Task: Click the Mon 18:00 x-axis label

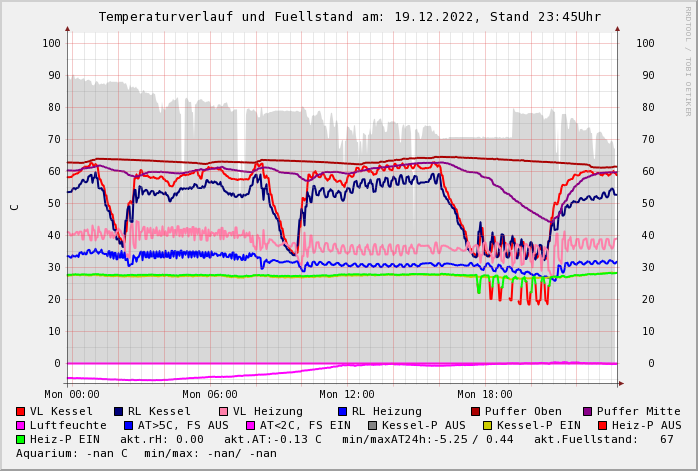Action: (485, 395)
